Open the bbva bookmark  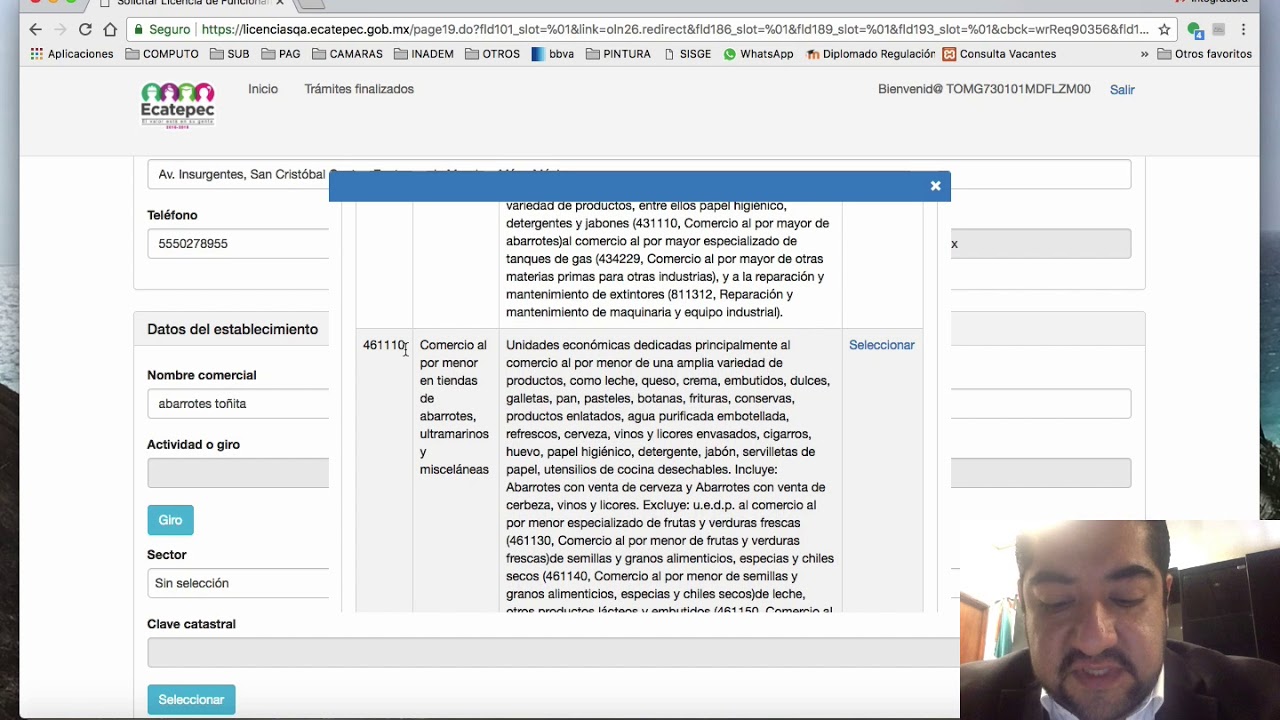click(552, 54)
